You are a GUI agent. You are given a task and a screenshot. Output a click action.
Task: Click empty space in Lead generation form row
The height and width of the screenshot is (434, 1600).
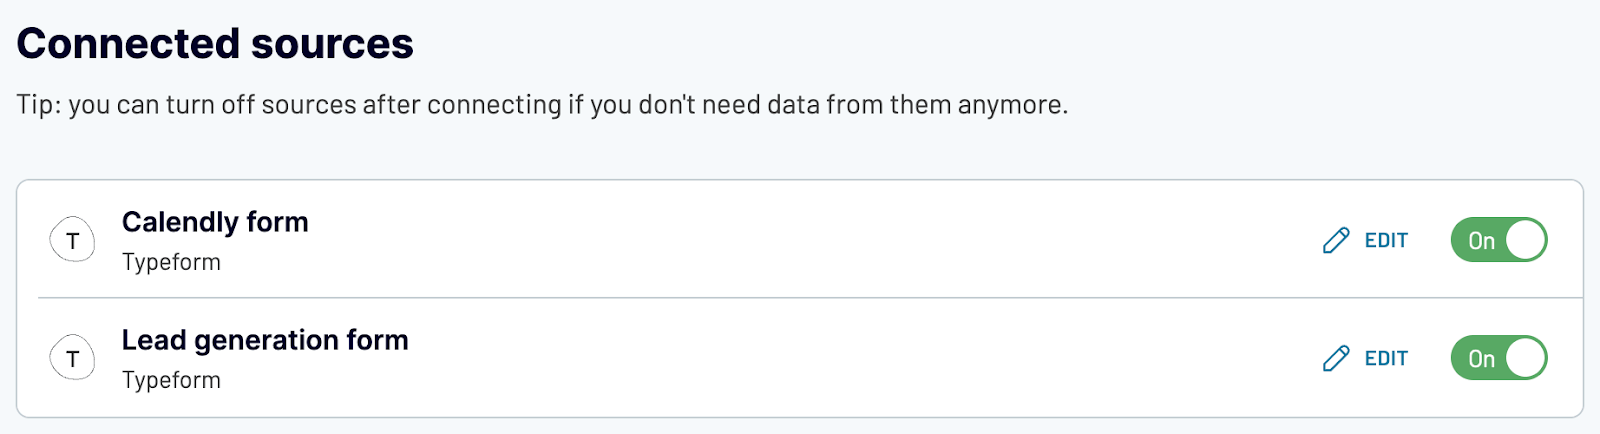(800, 358)
